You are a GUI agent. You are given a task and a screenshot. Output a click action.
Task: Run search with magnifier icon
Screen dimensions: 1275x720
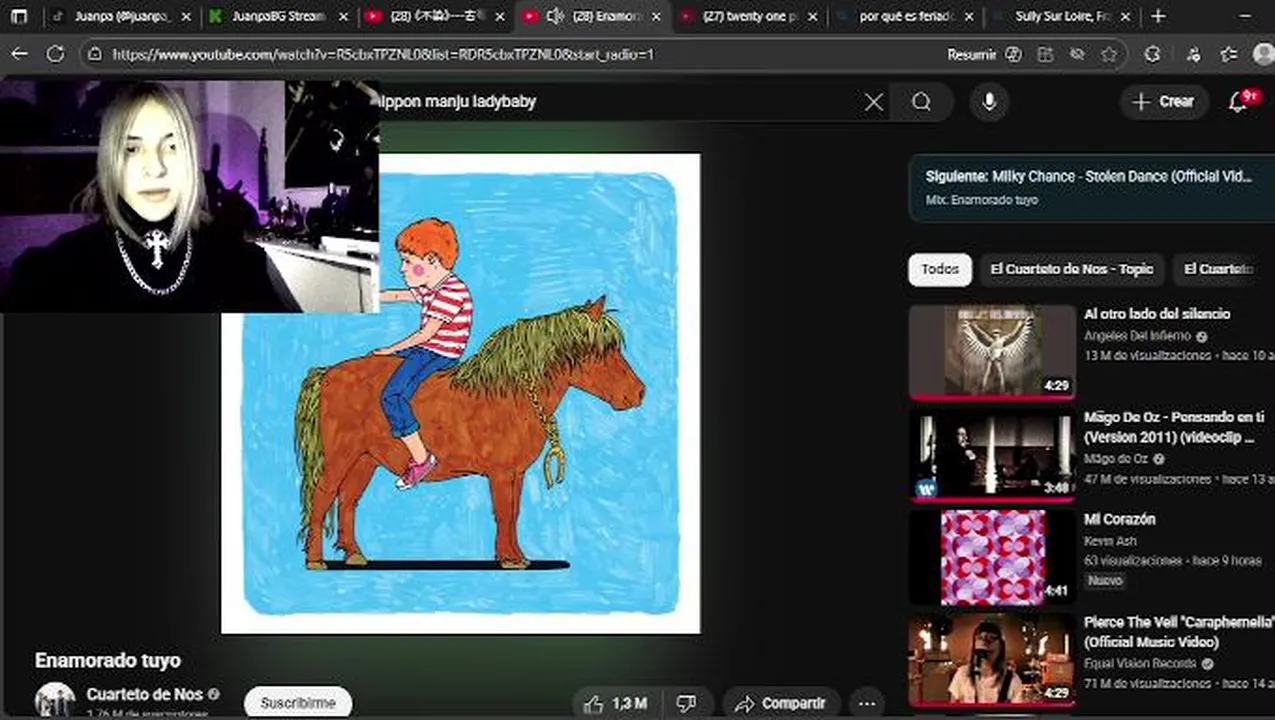[921, 102]
